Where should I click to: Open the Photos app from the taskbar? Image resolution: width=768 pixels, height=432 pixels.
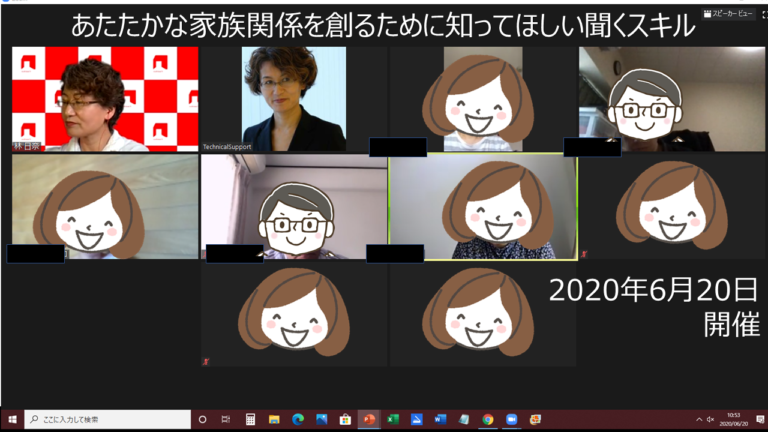(322, 419)
